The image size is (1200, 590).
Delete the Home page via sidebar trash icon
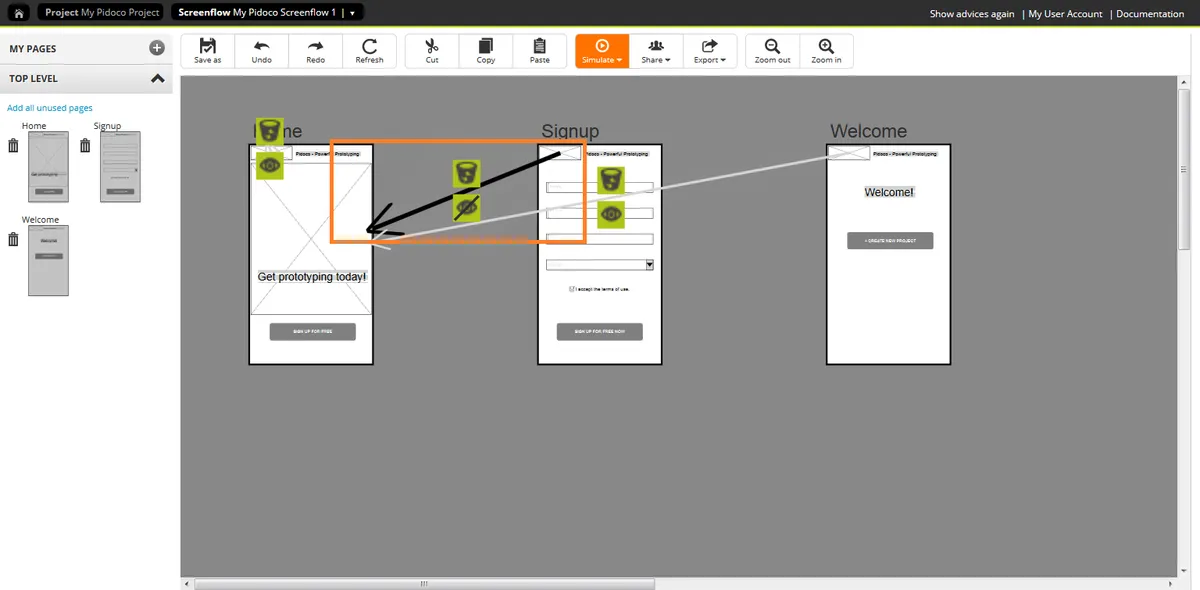tap(13, 146)
